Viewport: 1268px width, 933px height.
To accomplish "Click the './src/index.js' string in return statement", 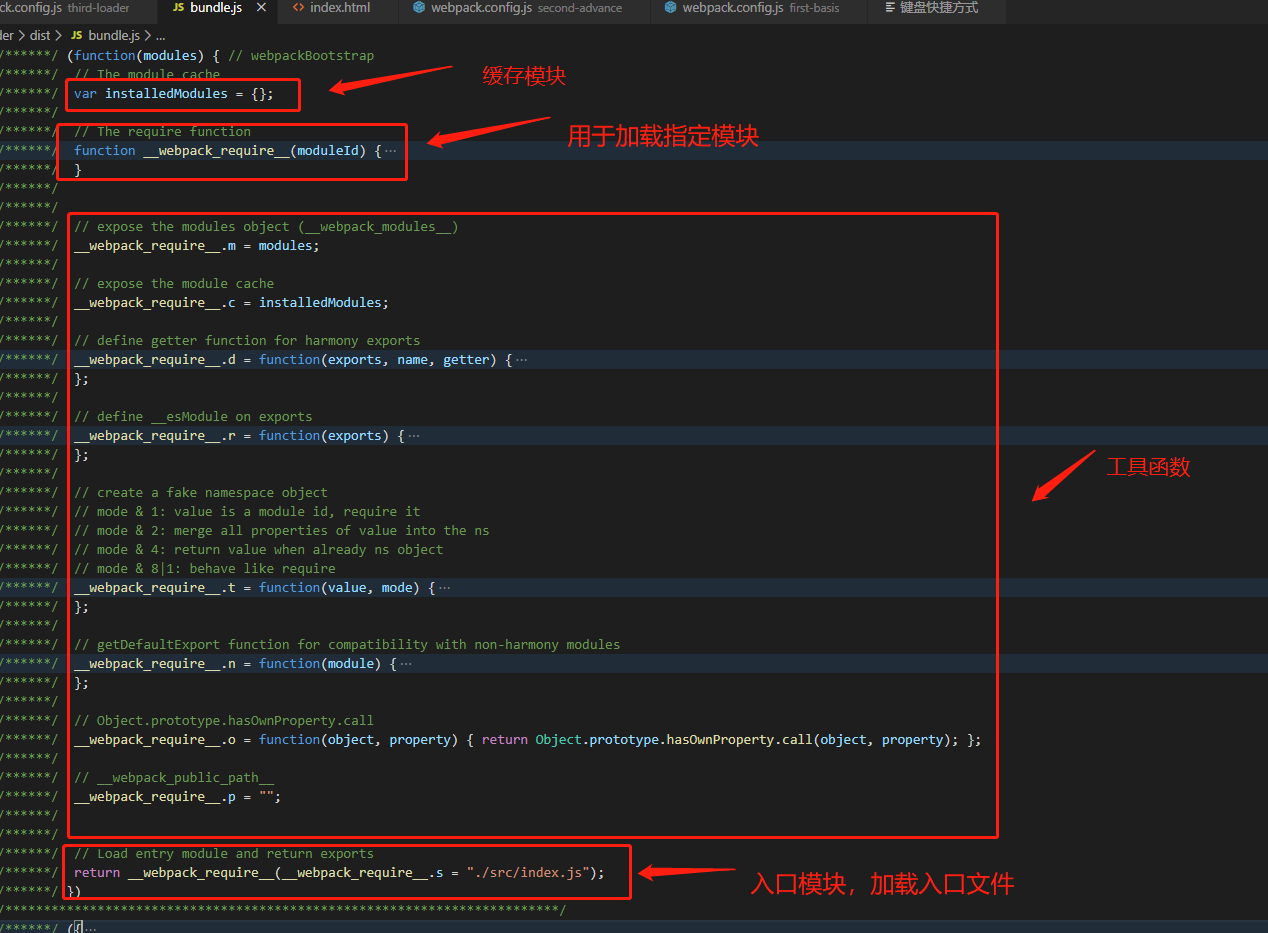I will [x=528, y=872].
